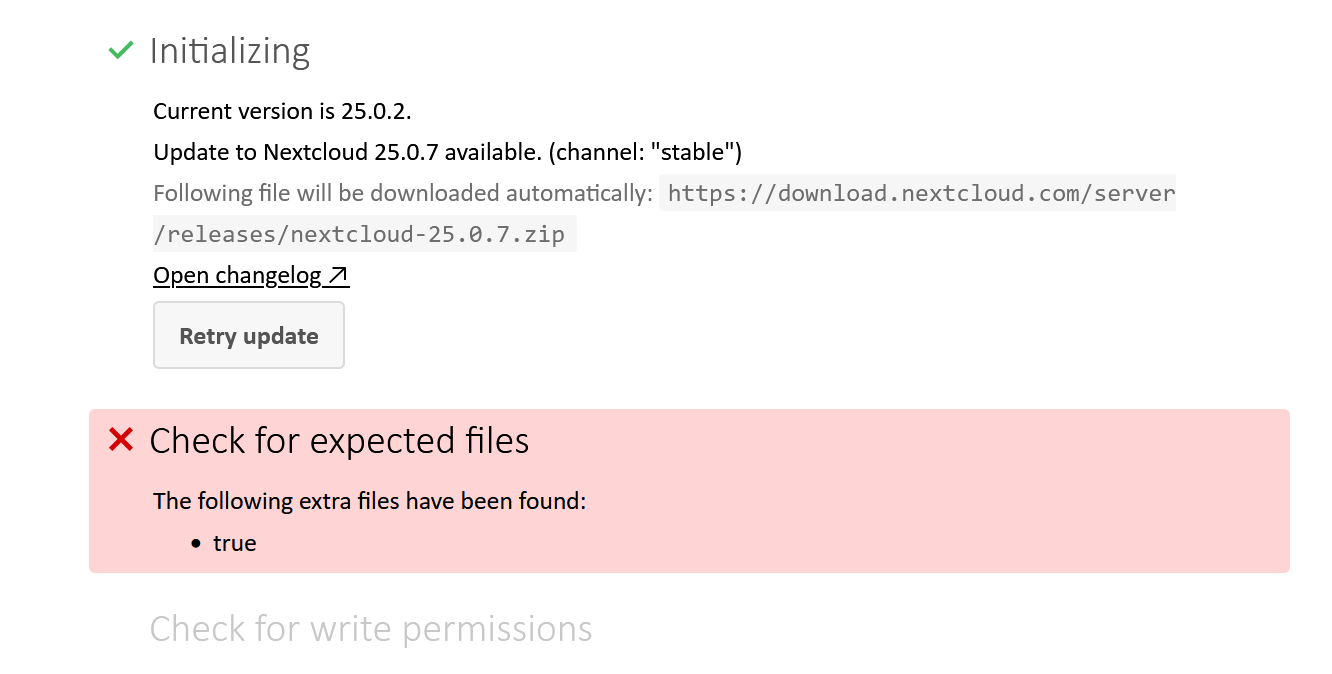Screen dimensions: 1332x674
Task: Click the Initializing step heading
Action: (229, 51)
